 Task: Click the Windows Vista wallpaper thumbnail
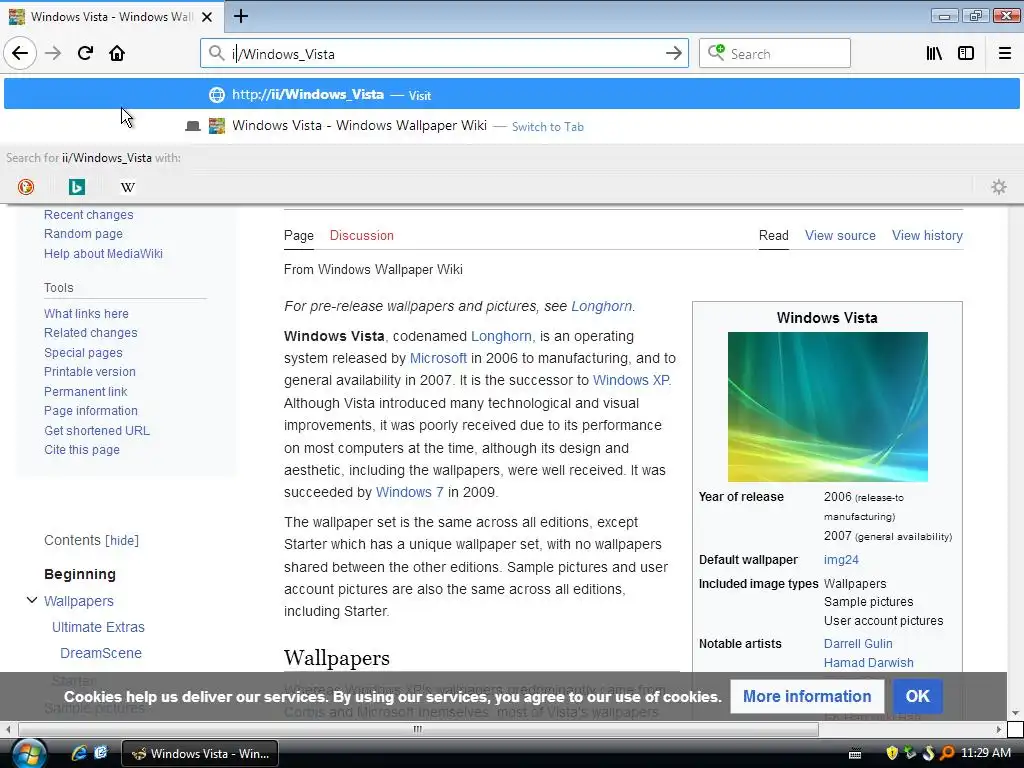(827, 407)
